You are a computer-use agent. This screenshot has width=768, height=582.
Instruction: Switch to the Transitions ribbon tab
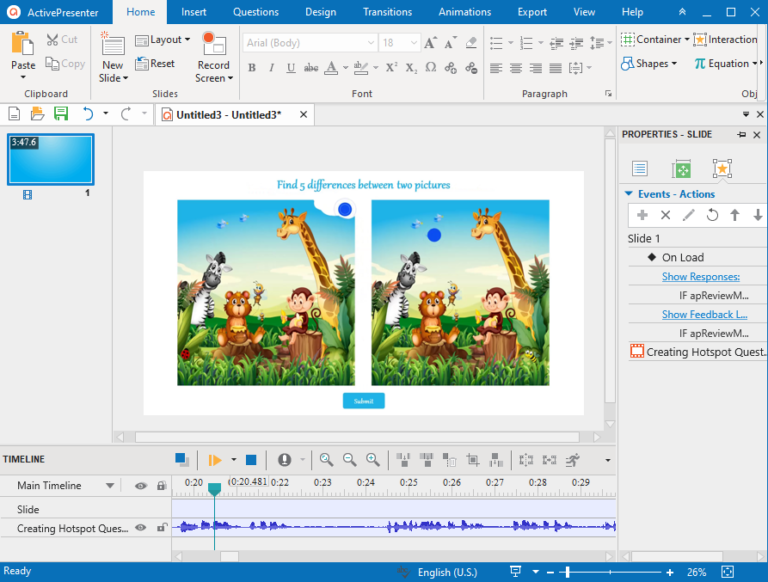tap(387, 12)
